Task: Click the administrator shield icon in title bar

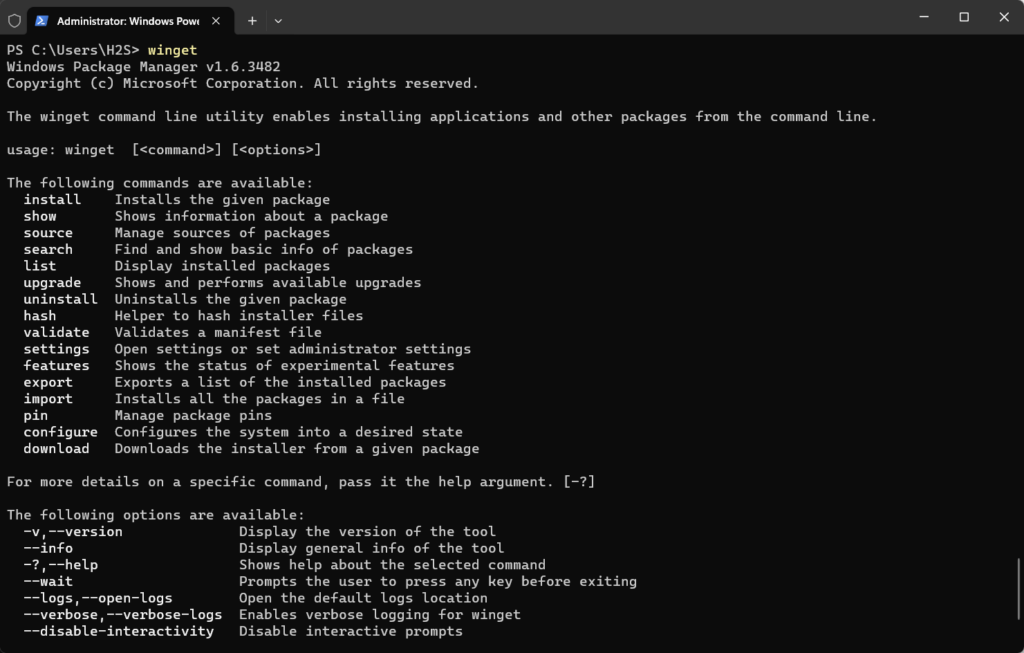Action: click(x=14, y=21)
